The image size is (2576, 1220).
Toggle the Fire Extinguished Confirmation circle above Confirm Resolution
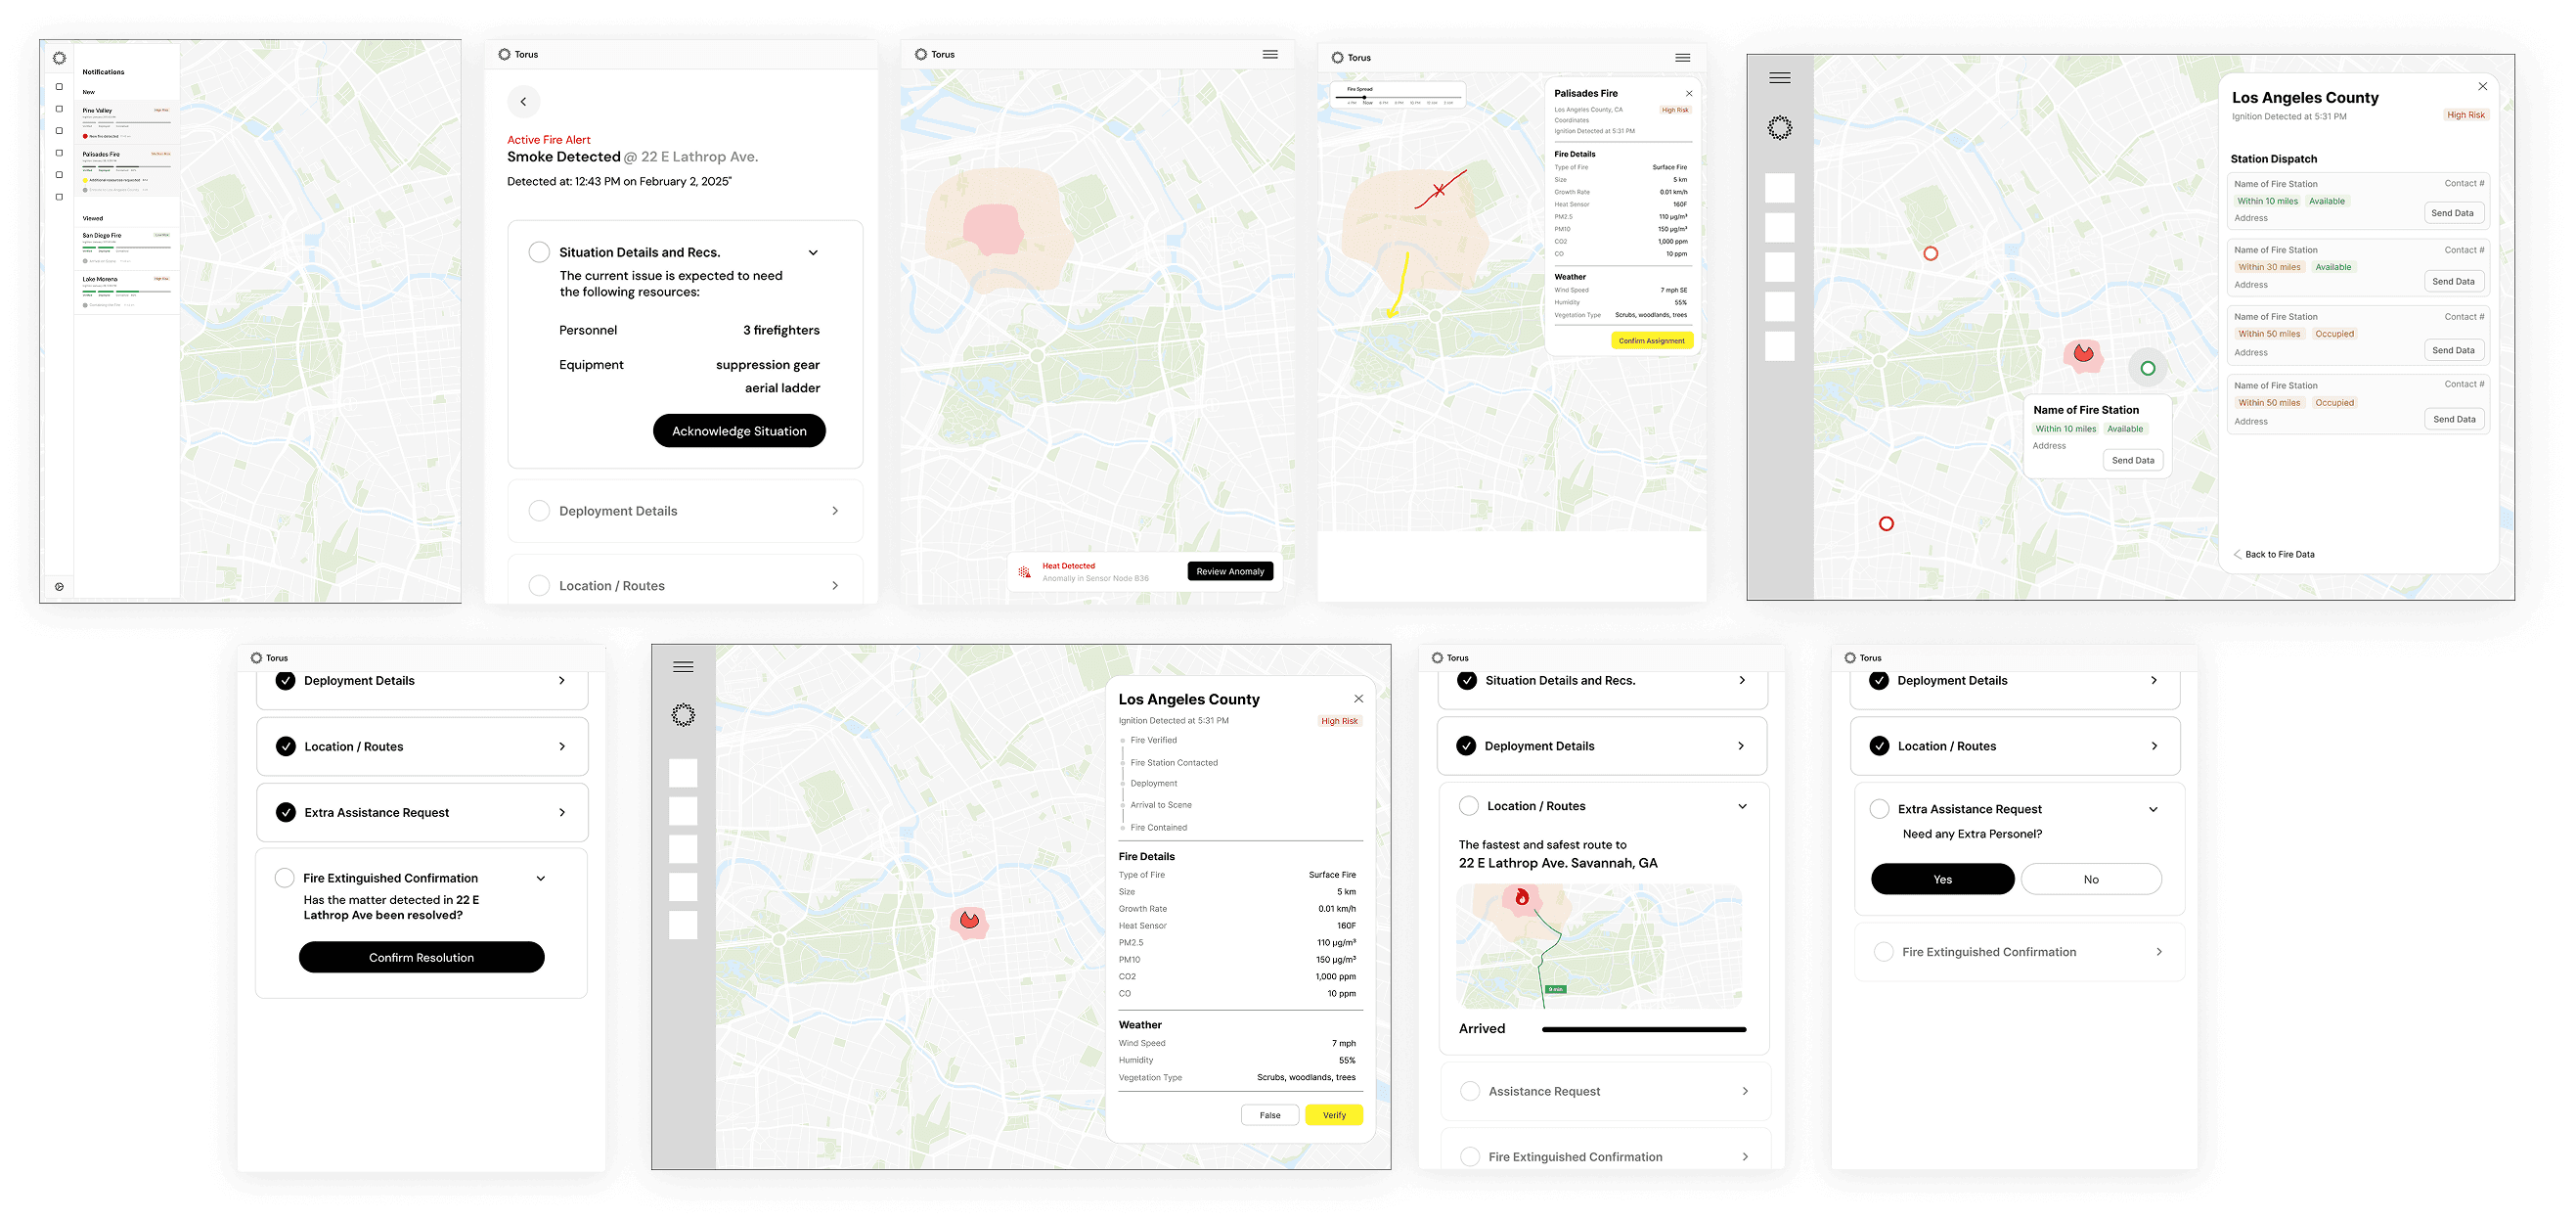[285, 878]
